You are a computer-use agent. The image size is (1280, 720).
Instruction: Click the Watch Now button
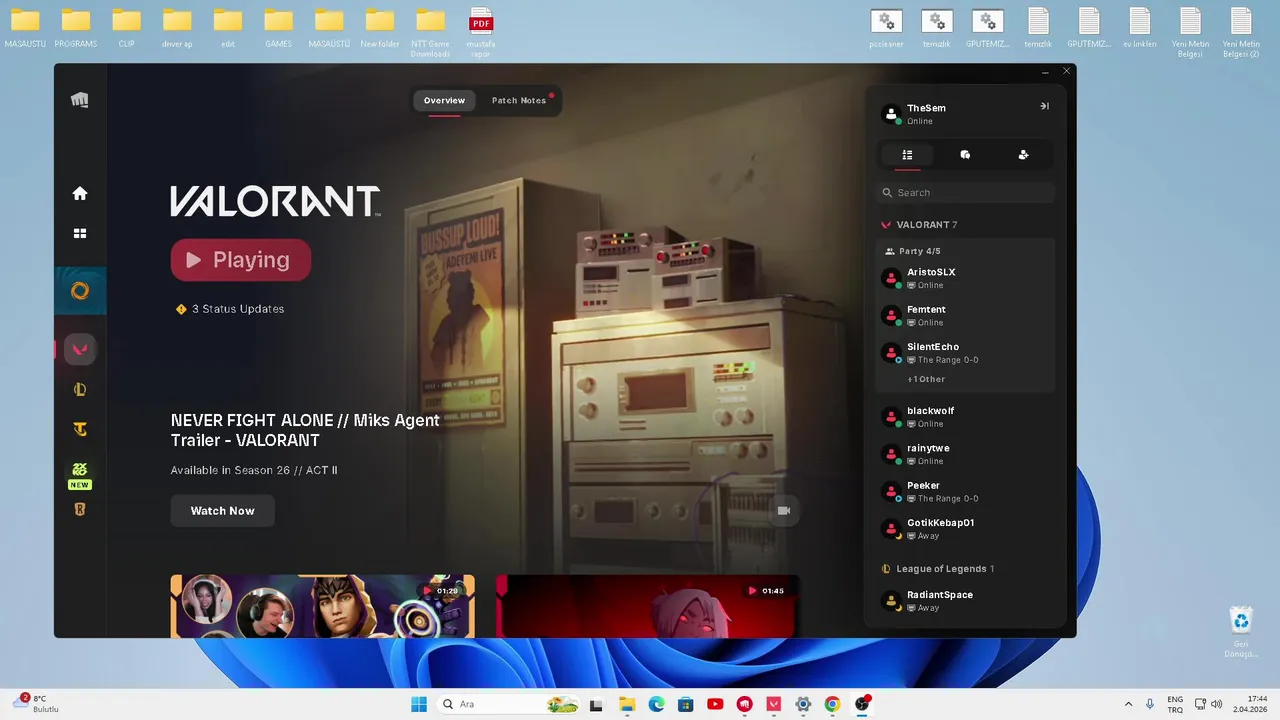pos(222,511)
